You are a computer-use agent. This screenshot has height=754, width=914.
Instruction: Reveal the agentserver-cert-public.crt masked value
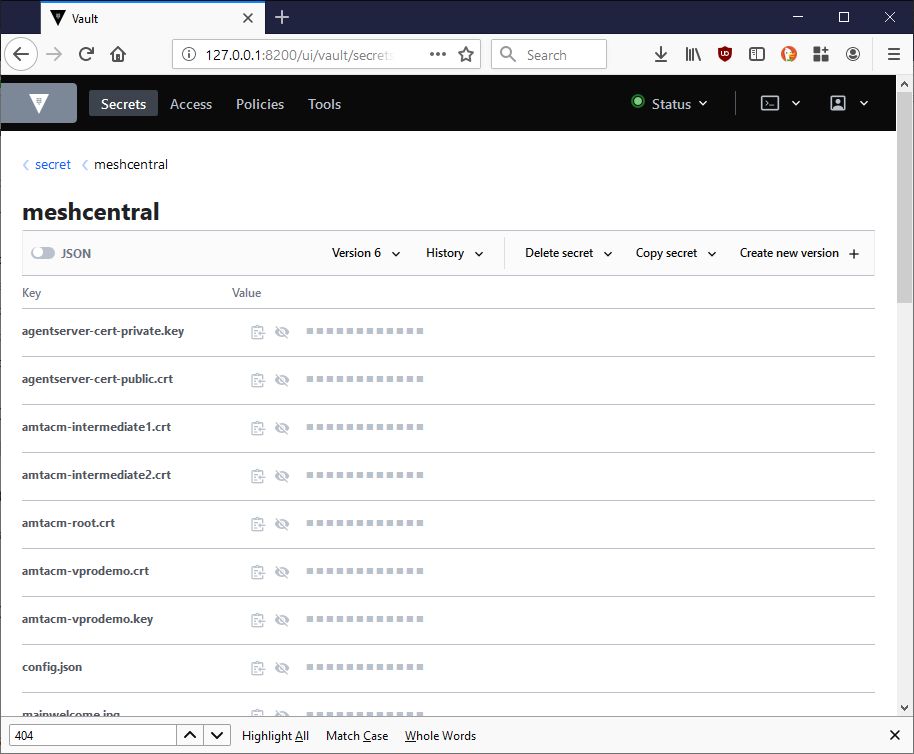pyautogui.click(x=282, y=380)
